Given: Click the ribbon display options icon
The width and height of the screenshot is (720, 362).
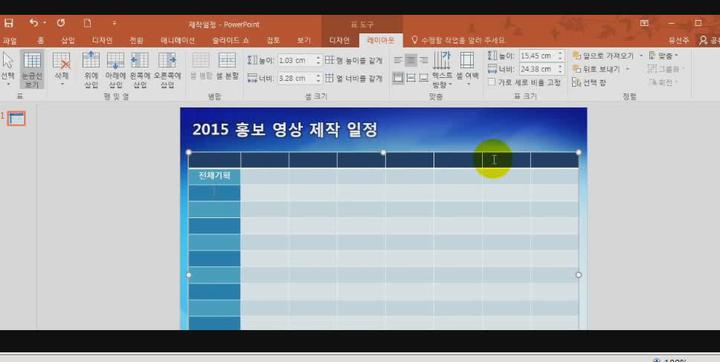Looking at the screenshot, I should pyautogui.click(x=644, y=23).
